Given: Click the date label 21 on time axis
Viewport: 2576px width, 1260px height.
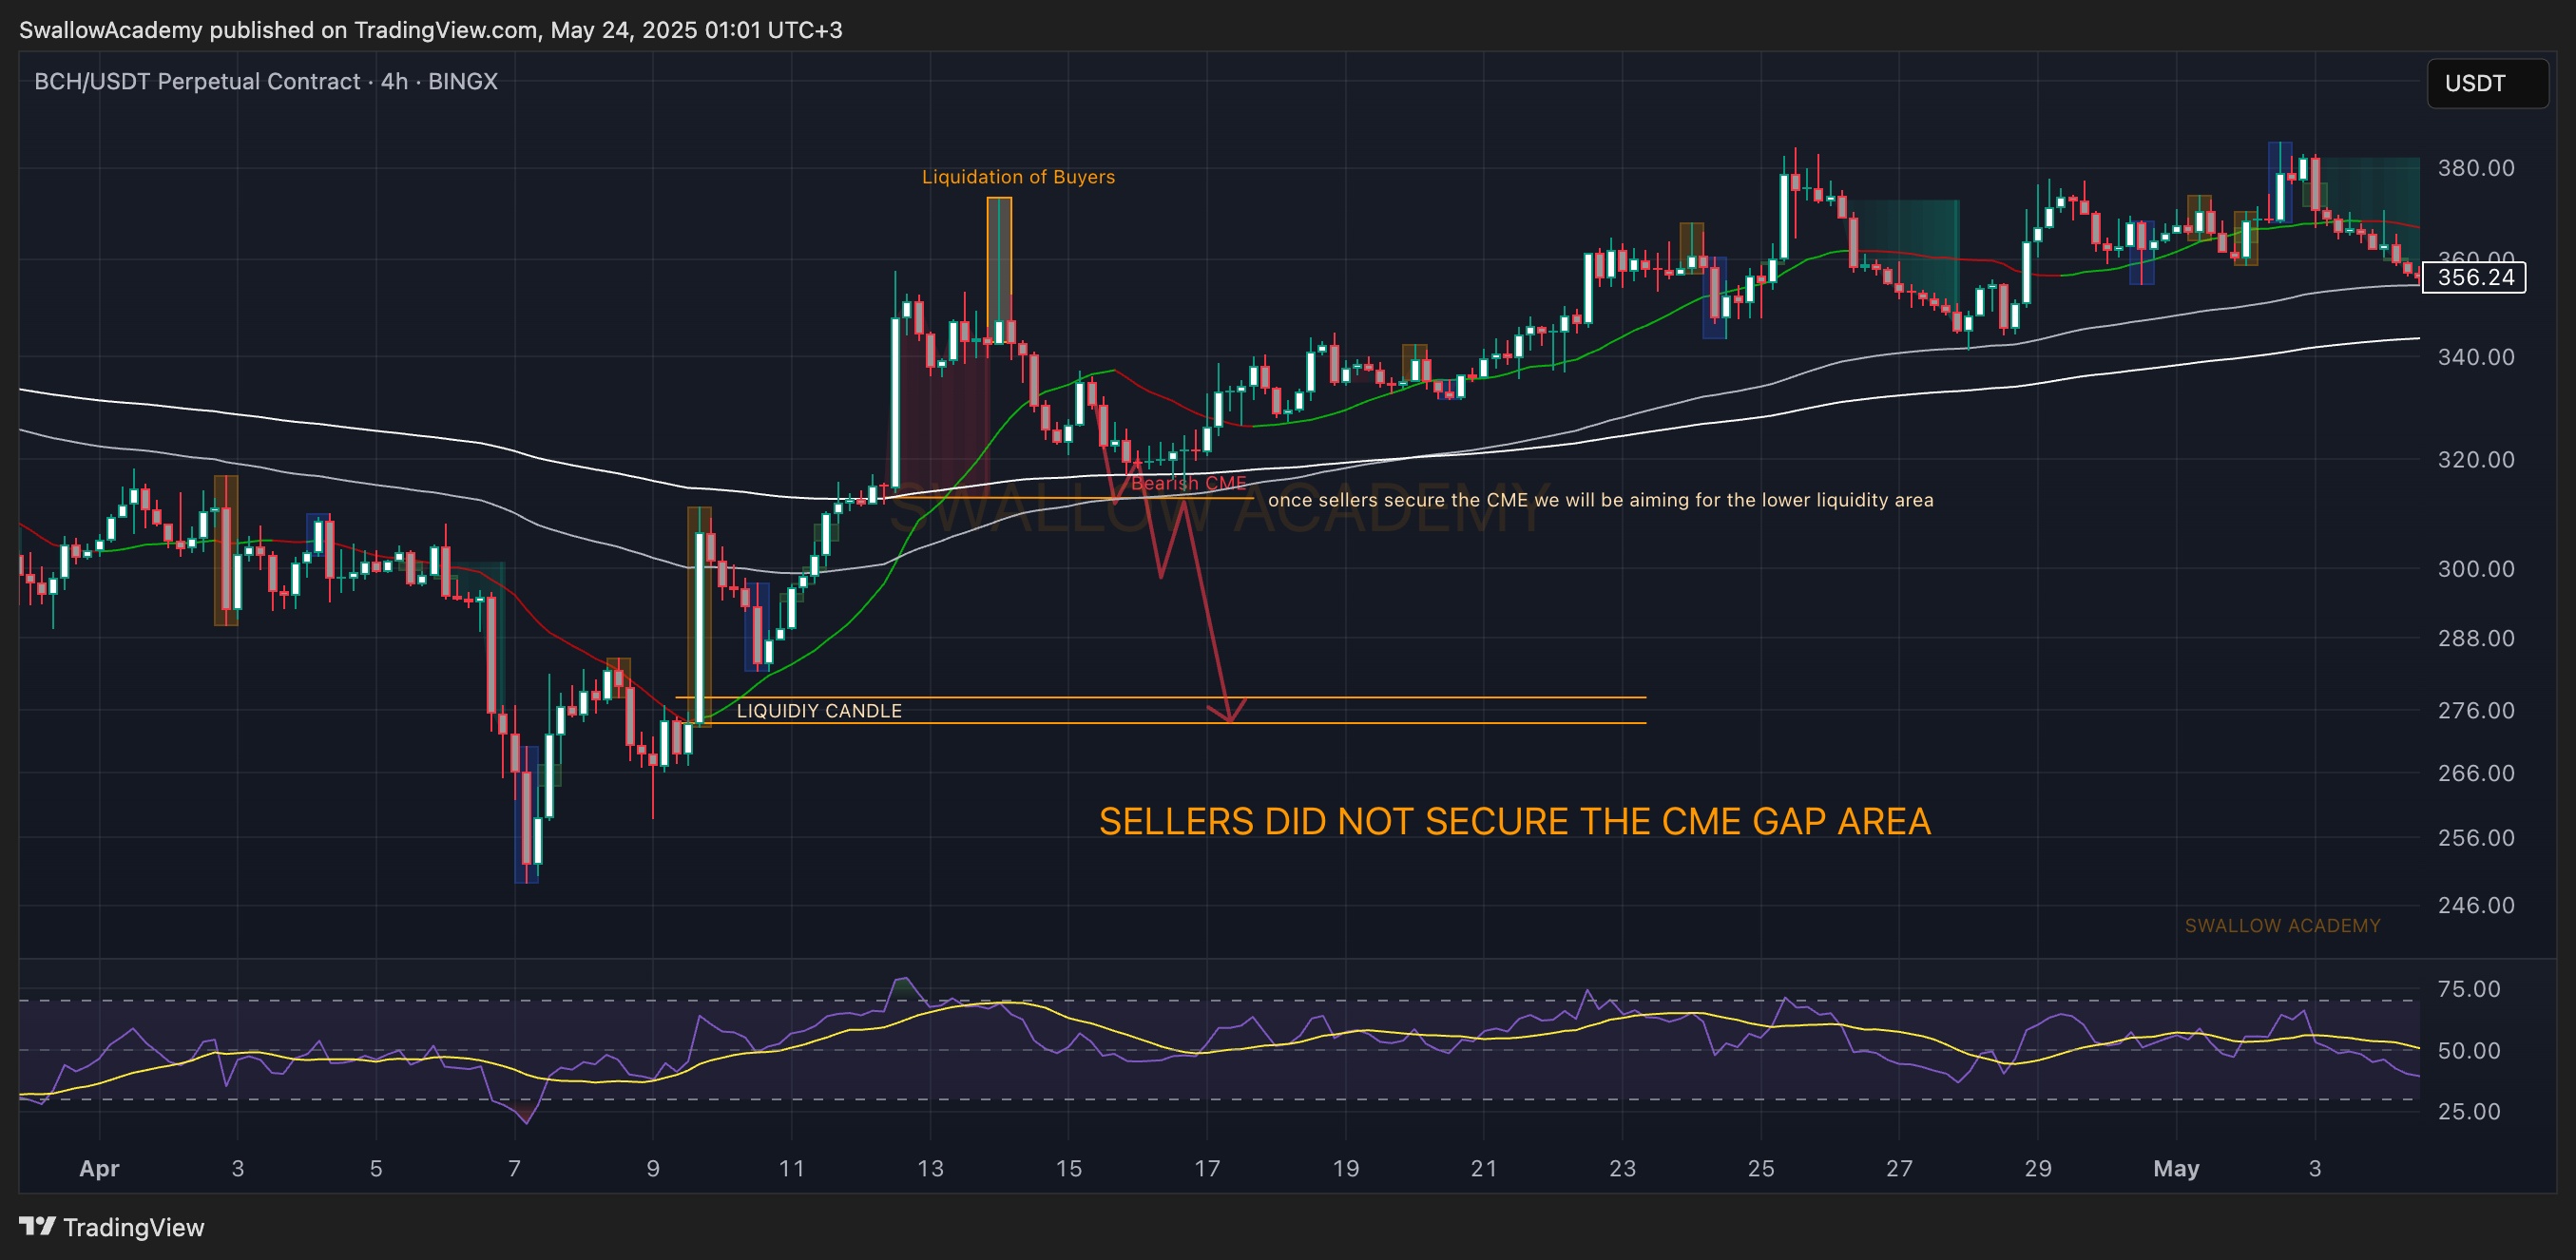Looking at the screenshot, I should click(x=1484, y=1169).
